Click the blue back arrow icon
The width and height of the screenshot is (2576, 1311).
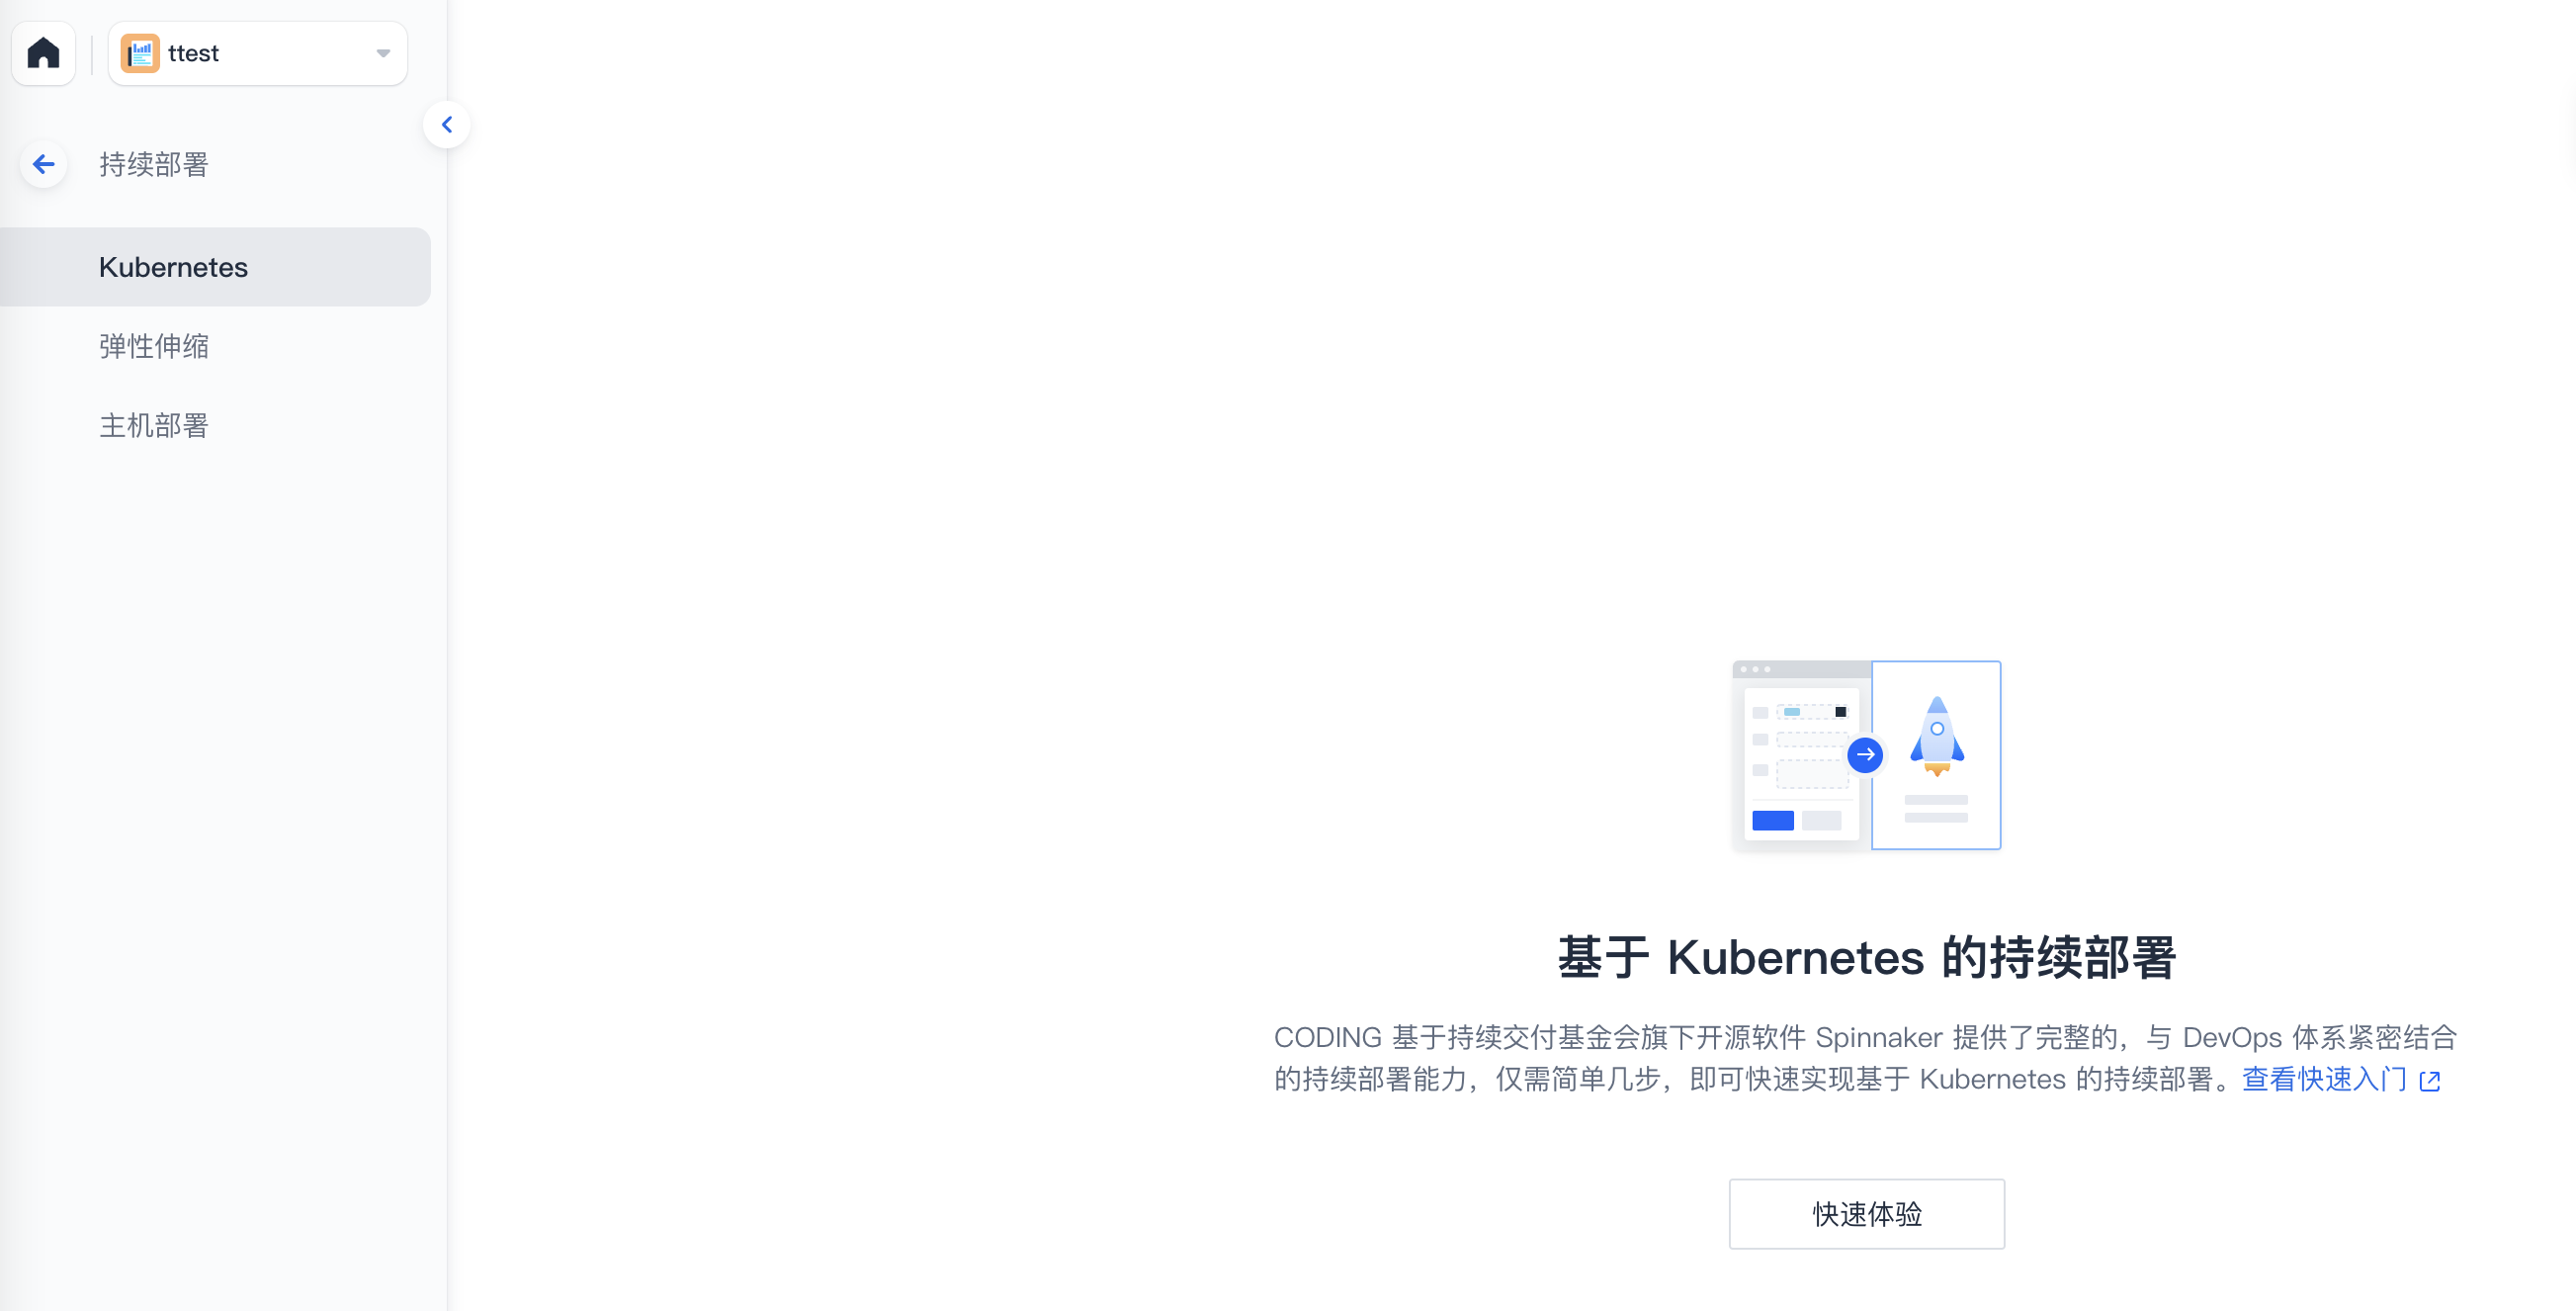click(x=43, y=164)
